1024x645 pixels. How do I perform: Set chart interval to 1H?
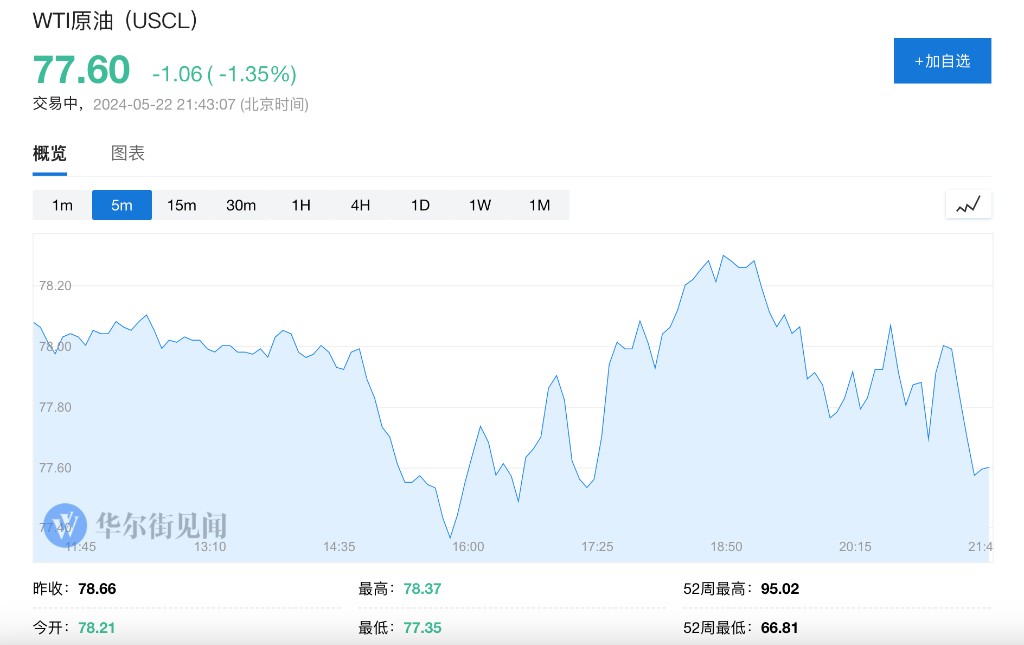click(301, 205)
